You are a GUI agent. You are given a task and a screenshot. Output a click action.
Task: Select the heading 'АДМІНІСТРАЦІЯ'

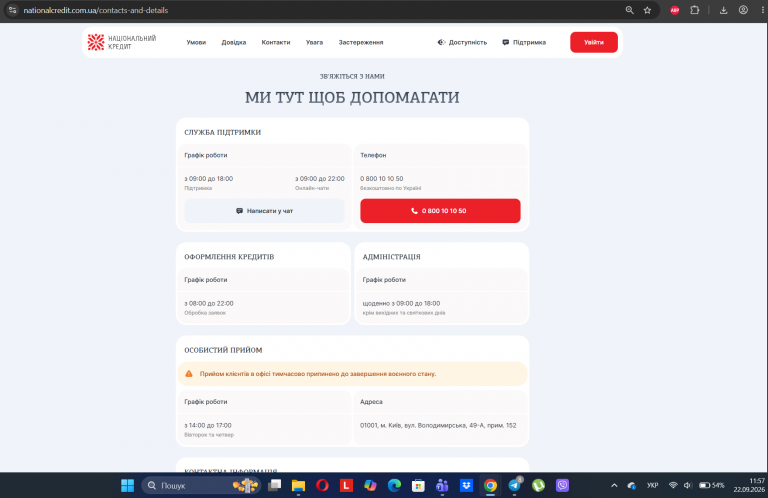pyautogui.click(x=391, y=257)
